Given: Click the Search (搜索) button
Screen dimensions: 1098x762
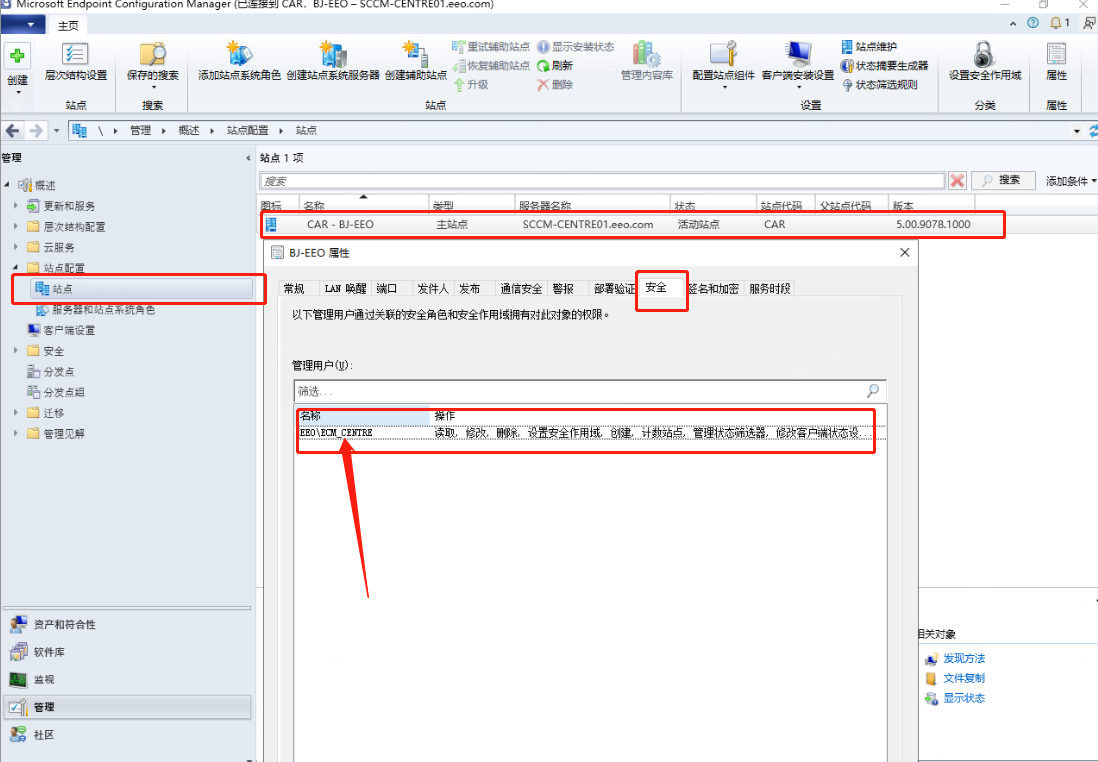Looking at the screenshot, I should [x=1003, y=181].
